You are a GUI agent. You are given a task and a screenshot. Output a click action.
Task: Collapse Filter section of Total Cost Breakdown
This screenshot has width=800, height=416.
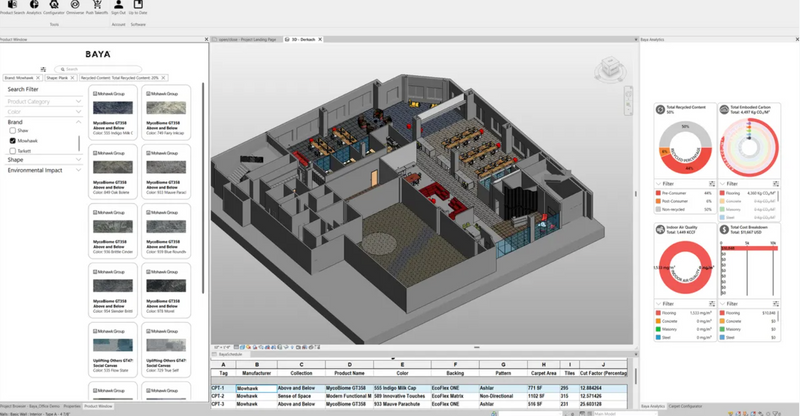[722, 304]
